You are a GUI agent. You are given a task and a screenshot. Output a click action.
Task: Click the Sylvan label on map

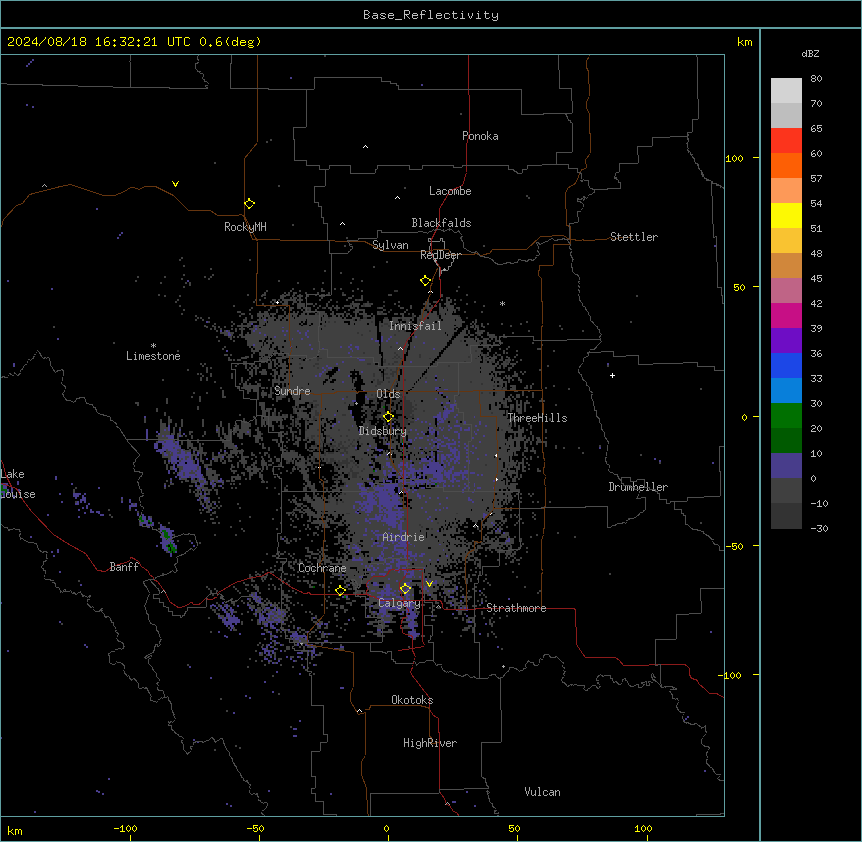(390, 245)
